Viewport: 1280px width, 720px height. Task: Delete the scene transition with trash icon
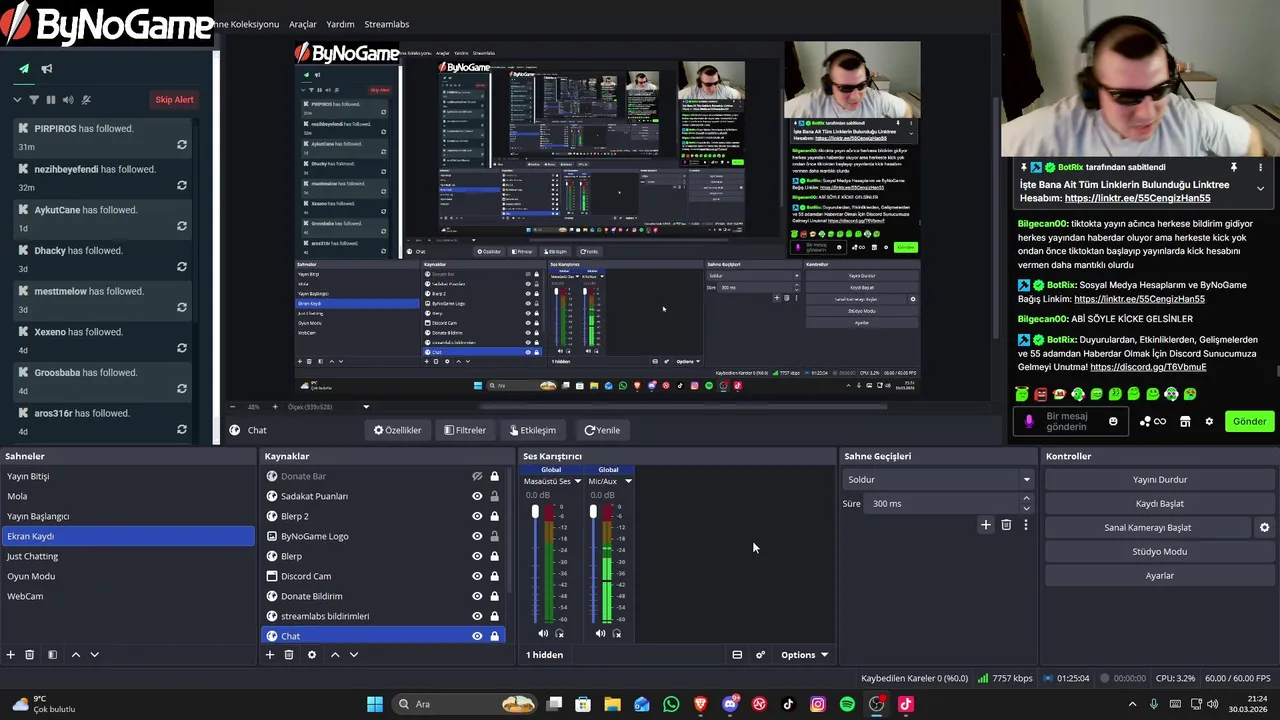(1006, 525)
